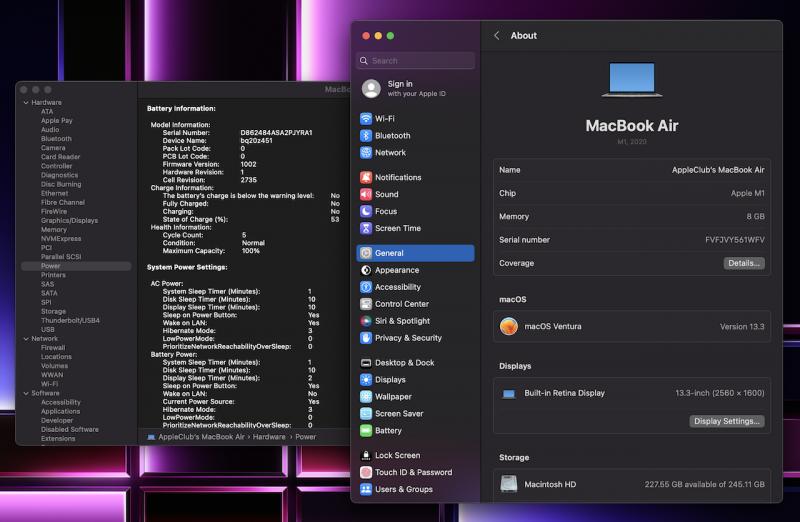This screenshot has height=522, width=800.
Task: Open Siri & Spotlight icon
Action: [367, 321]
